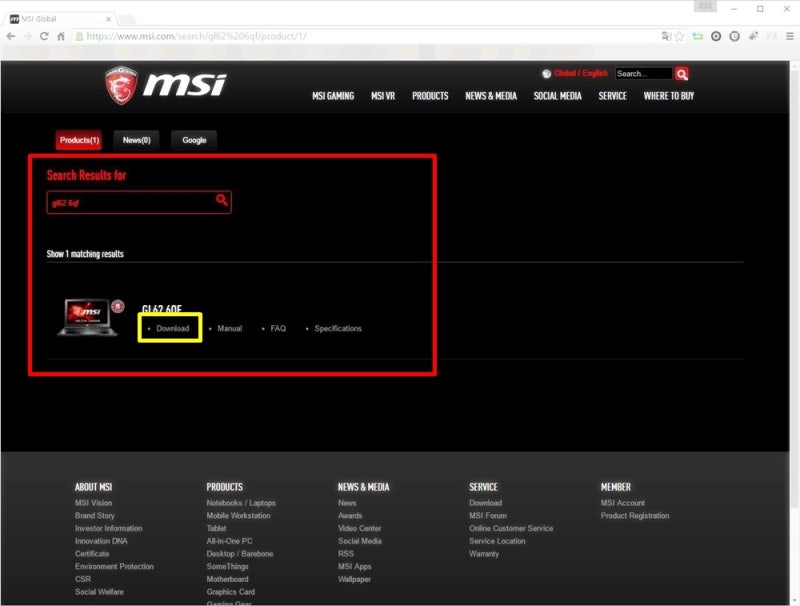Open Online Customer Service footer link
The width and height of the screenshot is (800, 606).
pos(511,528)
